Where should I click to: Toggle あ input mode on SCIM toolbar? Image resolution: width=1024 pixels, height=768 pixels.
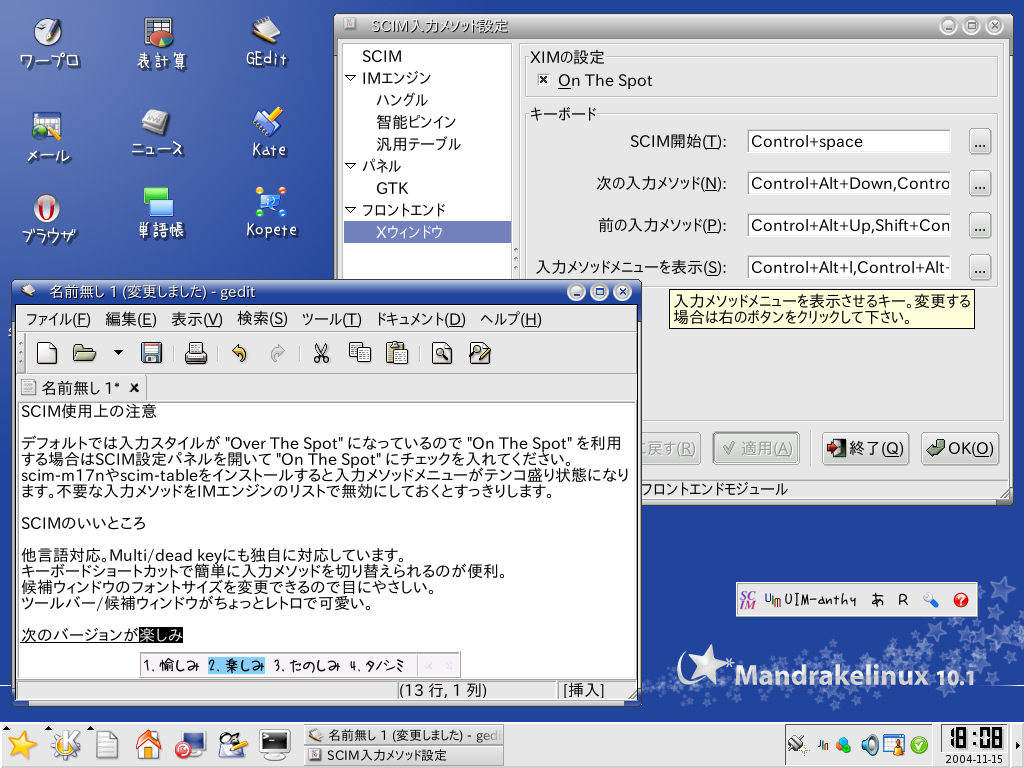pos(877,600)
